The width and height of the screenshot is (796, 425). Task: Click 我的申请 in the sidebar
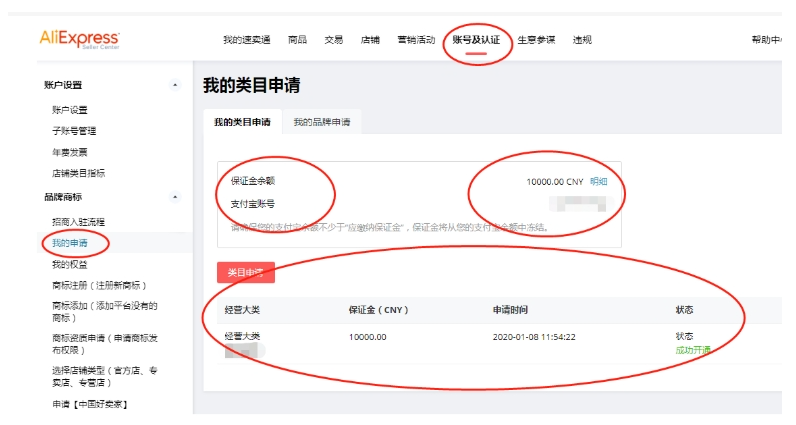(70, 243)
